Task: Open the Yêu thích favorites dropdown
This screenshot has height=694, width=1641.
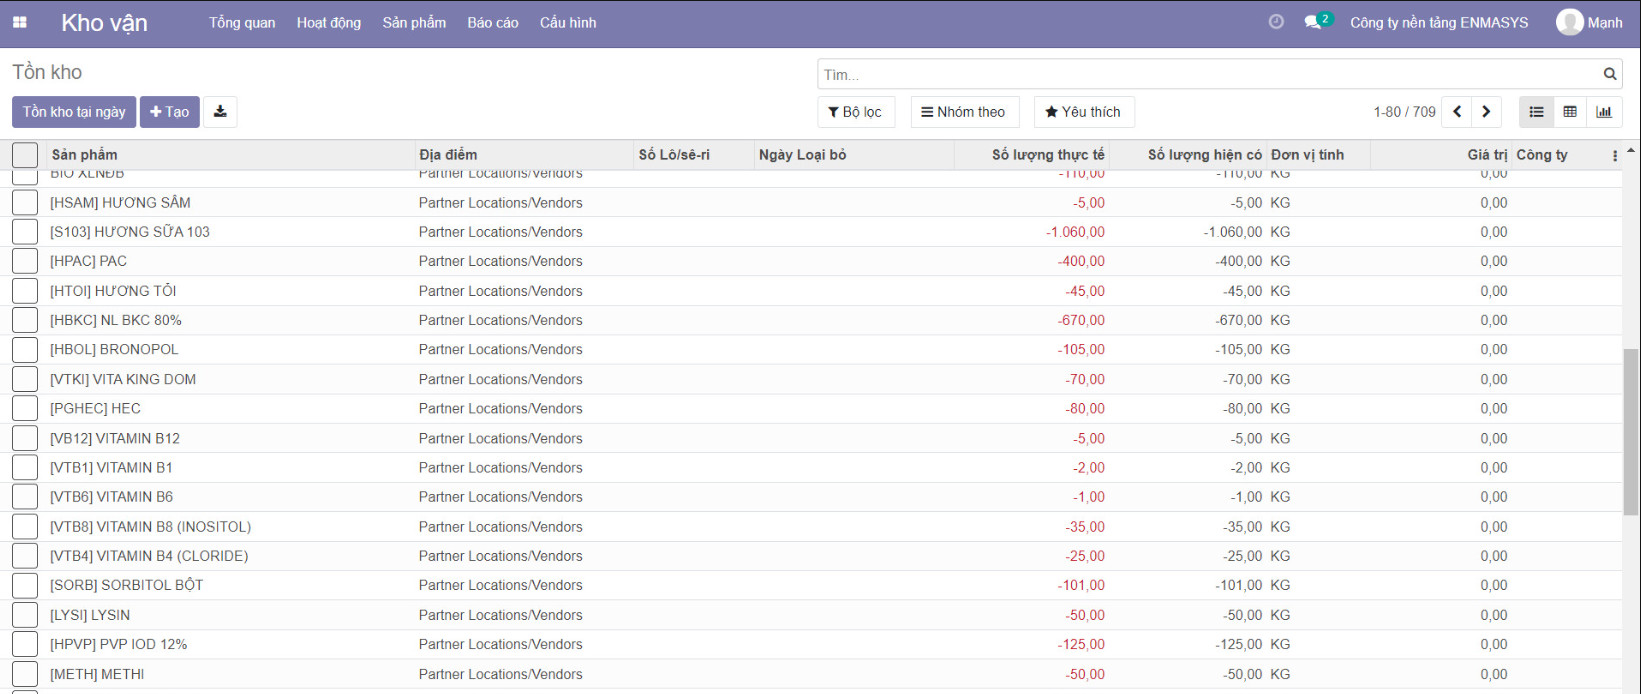Action: click(1083, 112)
